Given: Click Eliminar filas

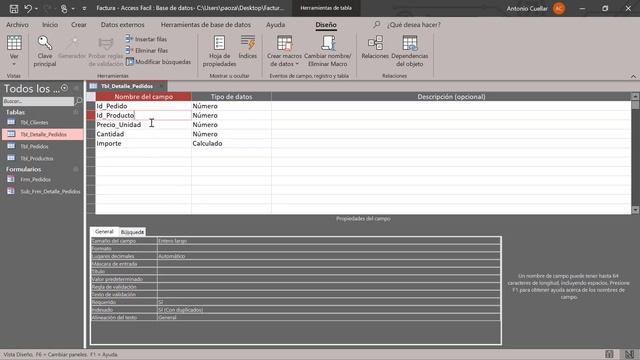Looking at the screenshot, I should (147, 51).
